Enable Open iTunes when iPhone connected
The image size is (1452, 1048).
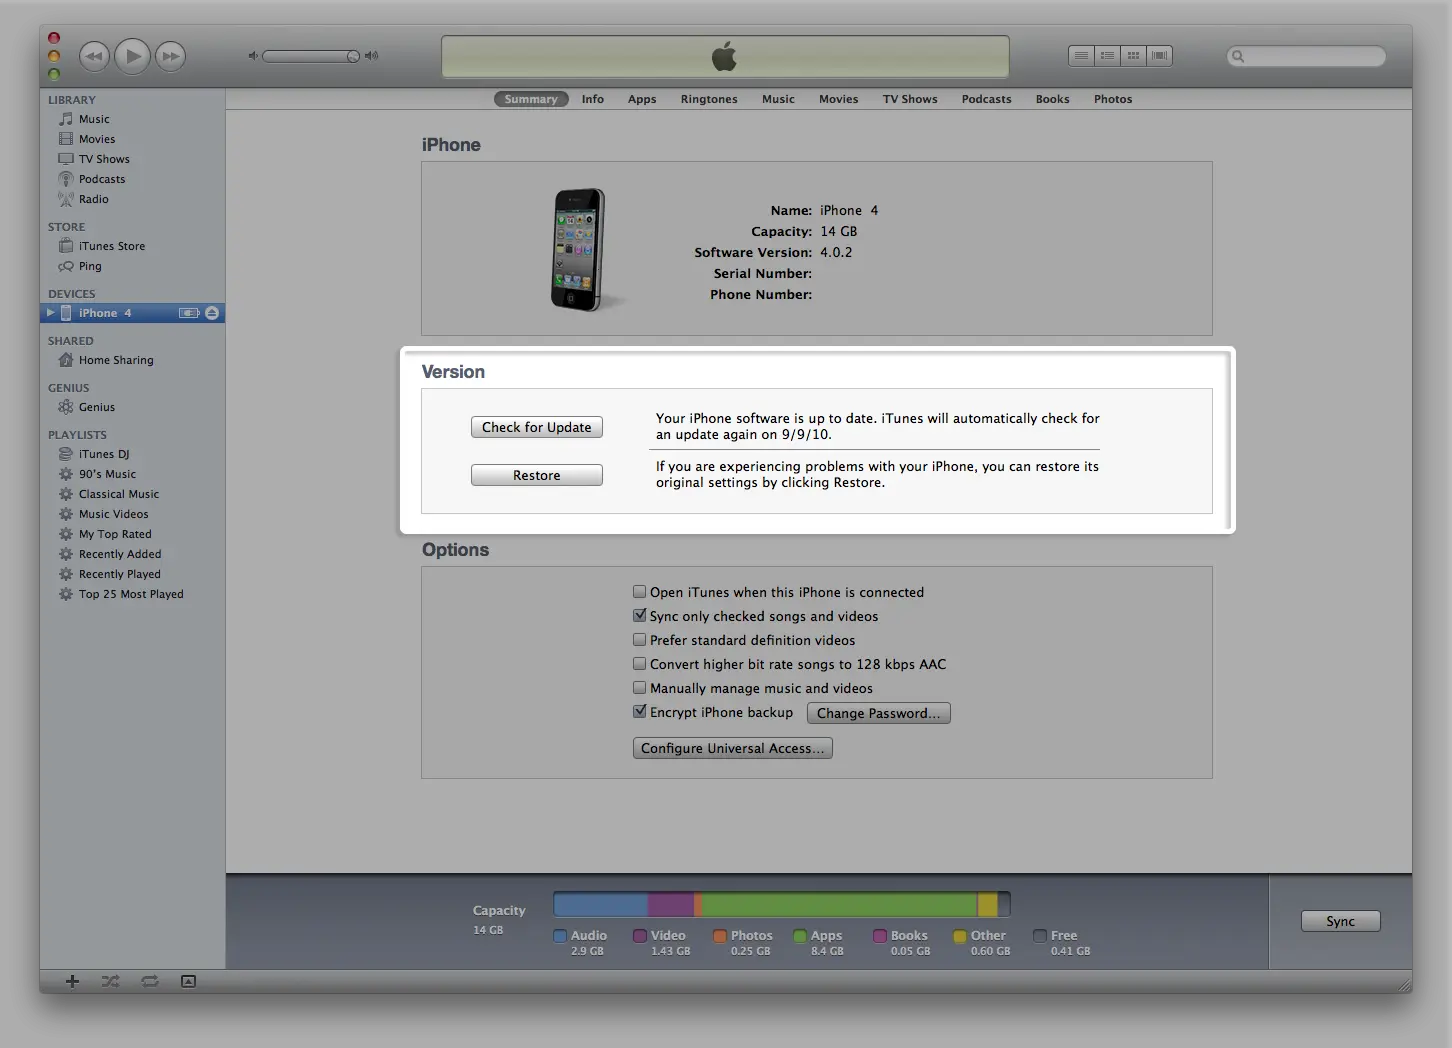pos(640,592)
